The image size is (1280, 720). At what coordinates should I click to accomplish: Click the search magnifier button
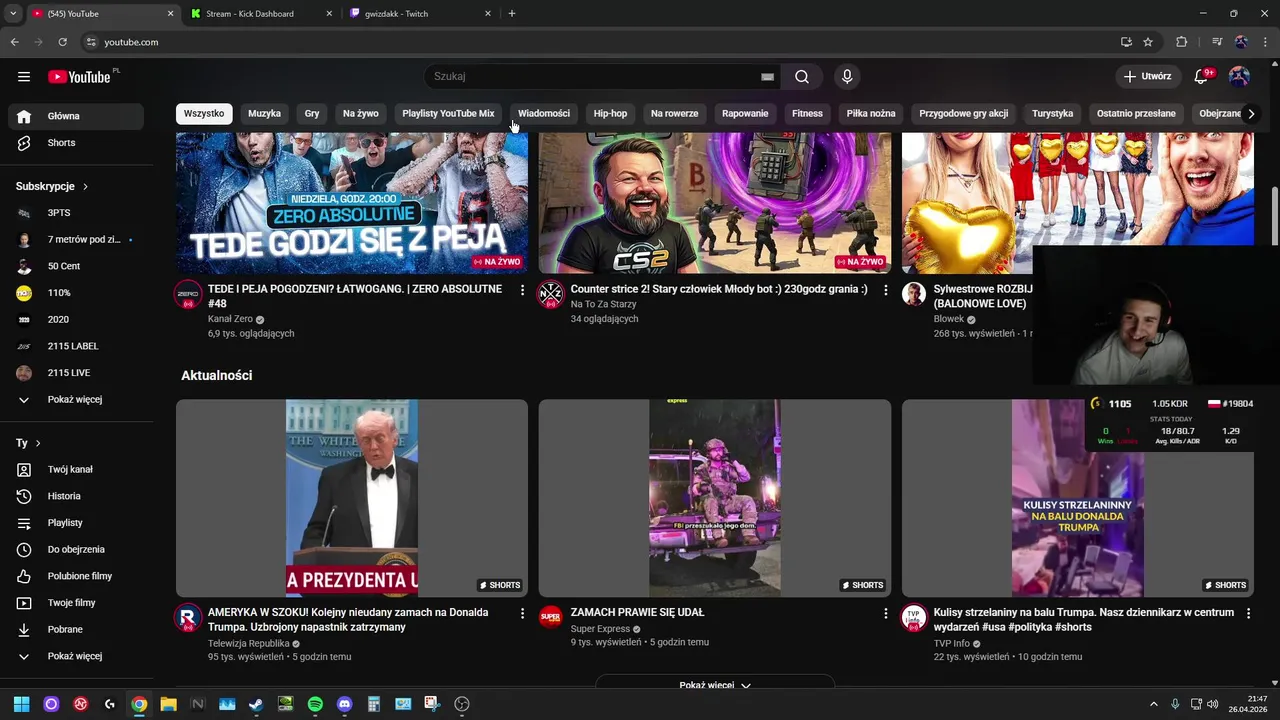[802, 77]
